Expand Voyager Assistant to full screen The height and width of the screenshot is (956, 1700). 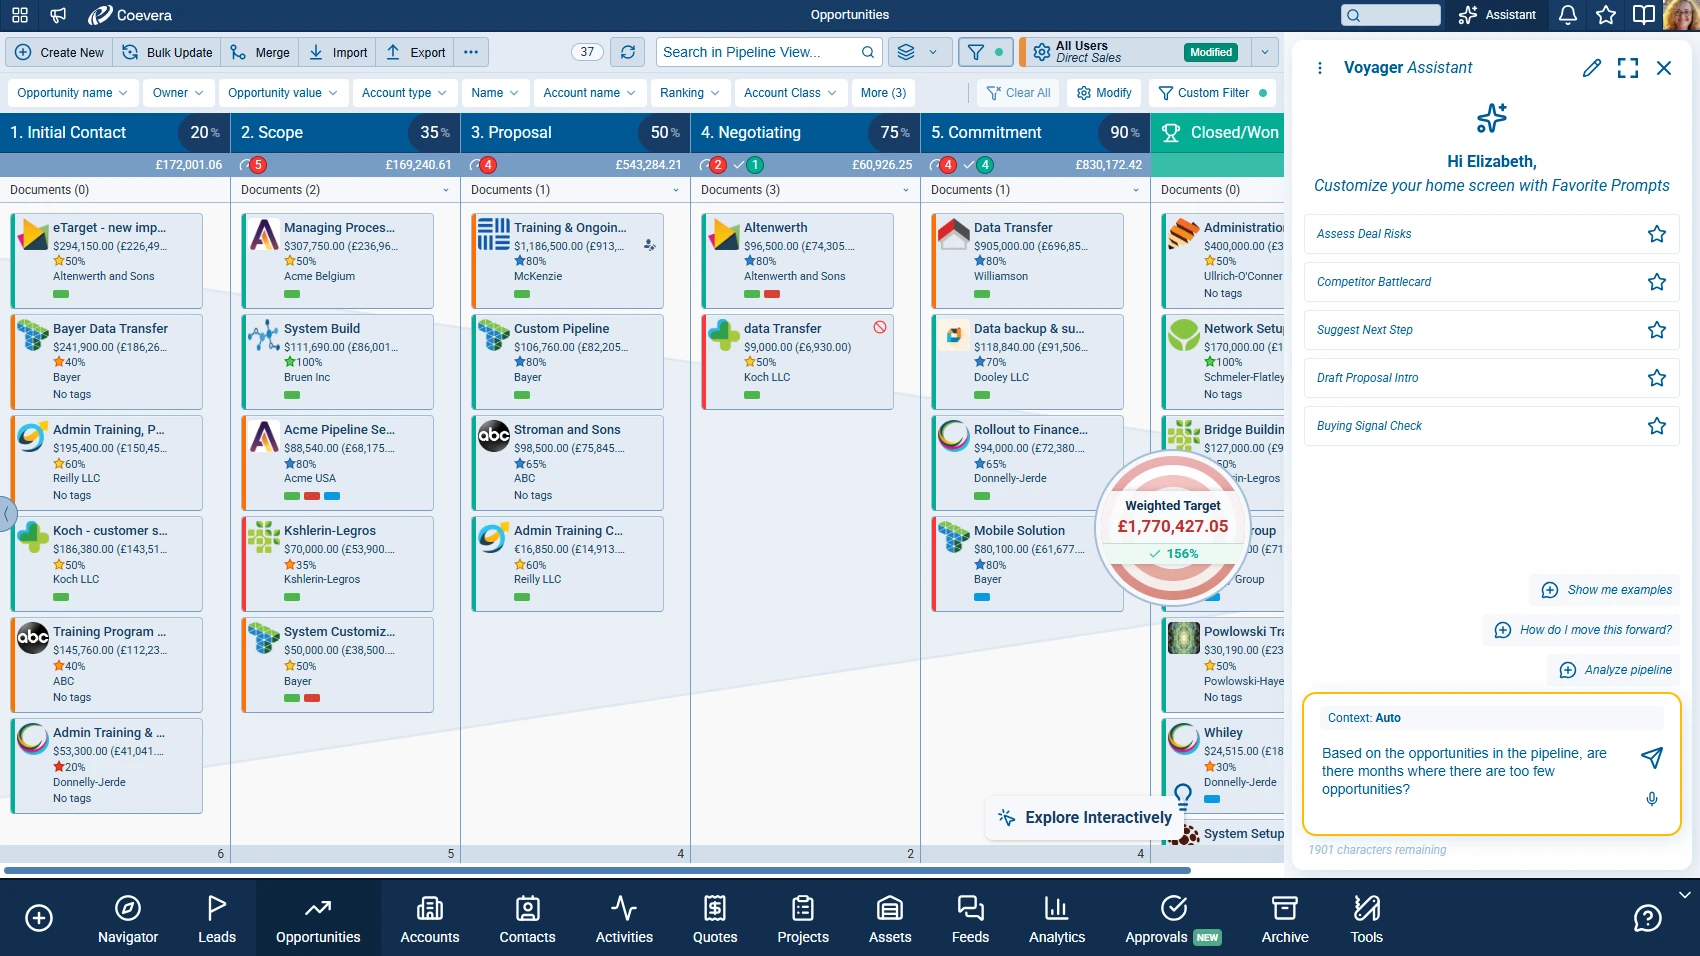click(x=1628, y=68)
